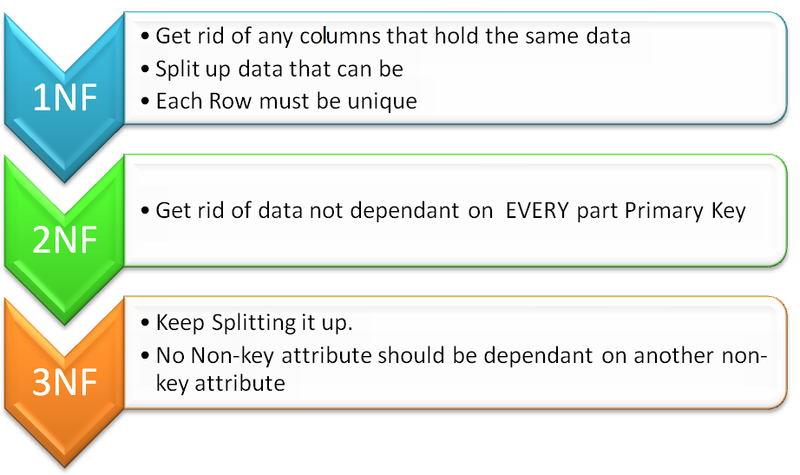
Task: Click the word 'unique' in 1NF box
Action: tap(382, 102)
